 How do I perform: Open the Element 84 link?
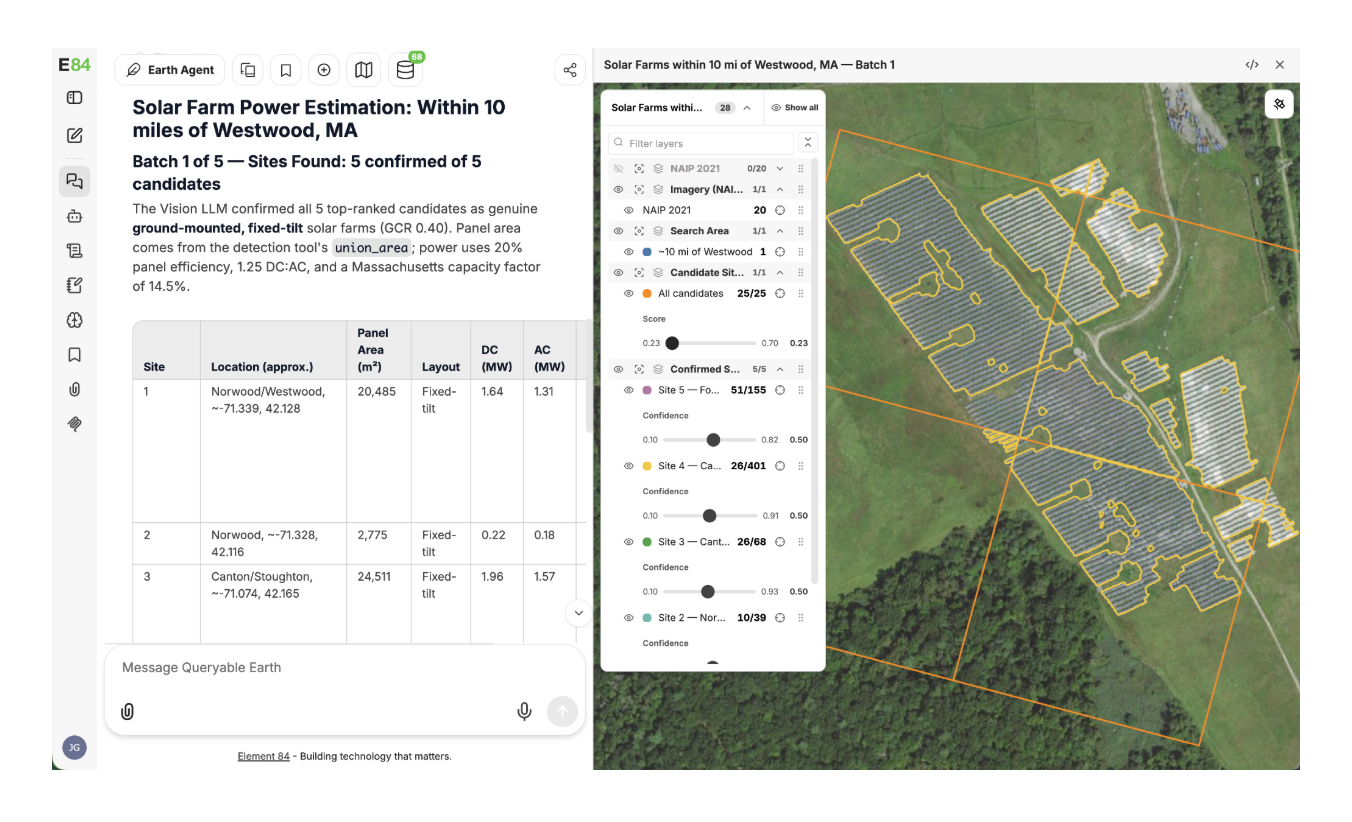[x=263, y=757]
